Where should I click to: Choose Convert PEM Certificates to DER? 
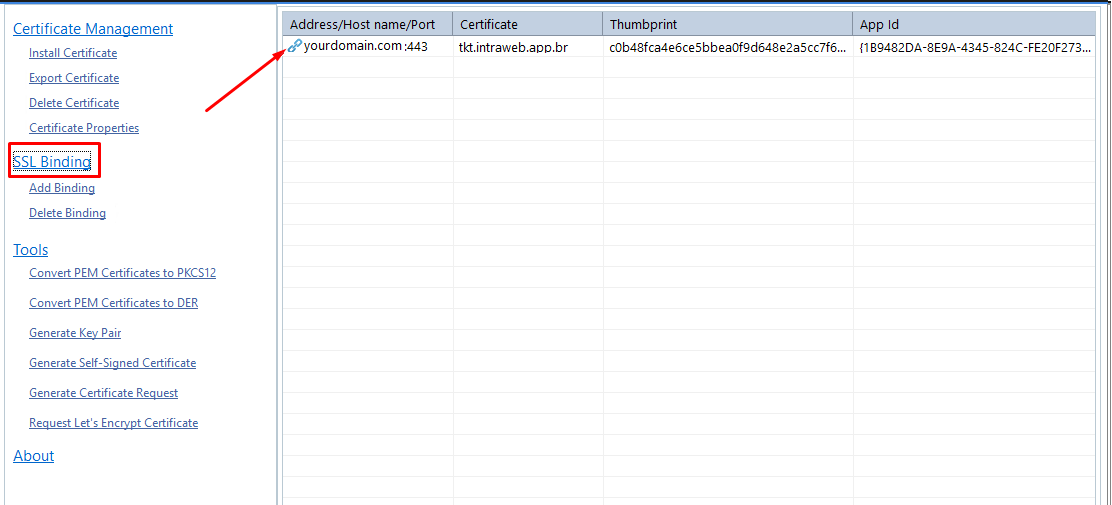click(113, 303)
